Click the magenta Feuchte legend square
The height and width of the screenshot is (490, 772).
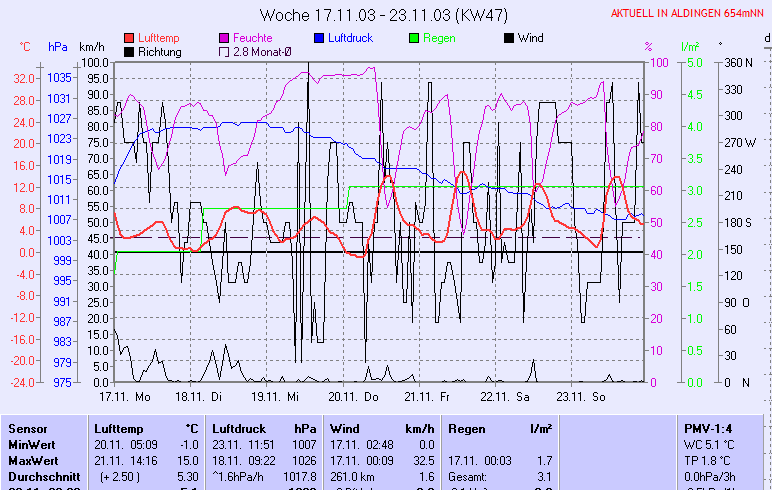[225, 38]
